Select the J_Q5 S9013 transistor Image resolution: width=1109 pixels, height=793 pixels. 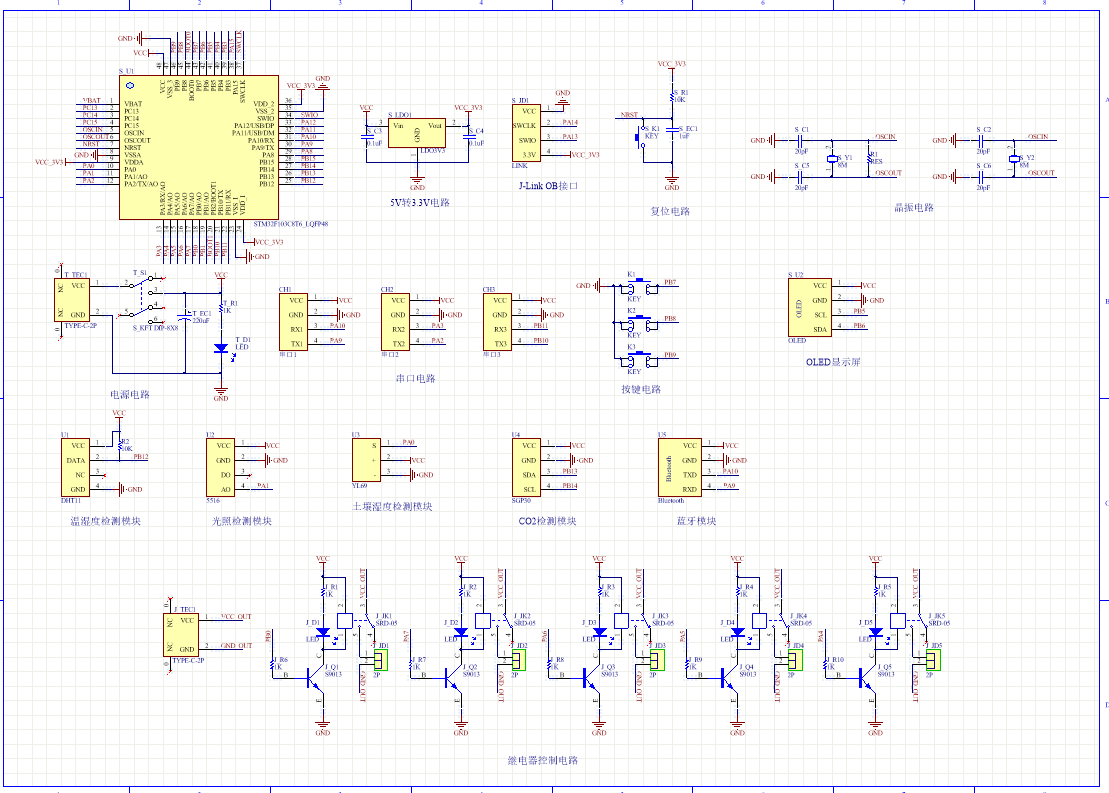pyautogui.click(x=869, y=681)
